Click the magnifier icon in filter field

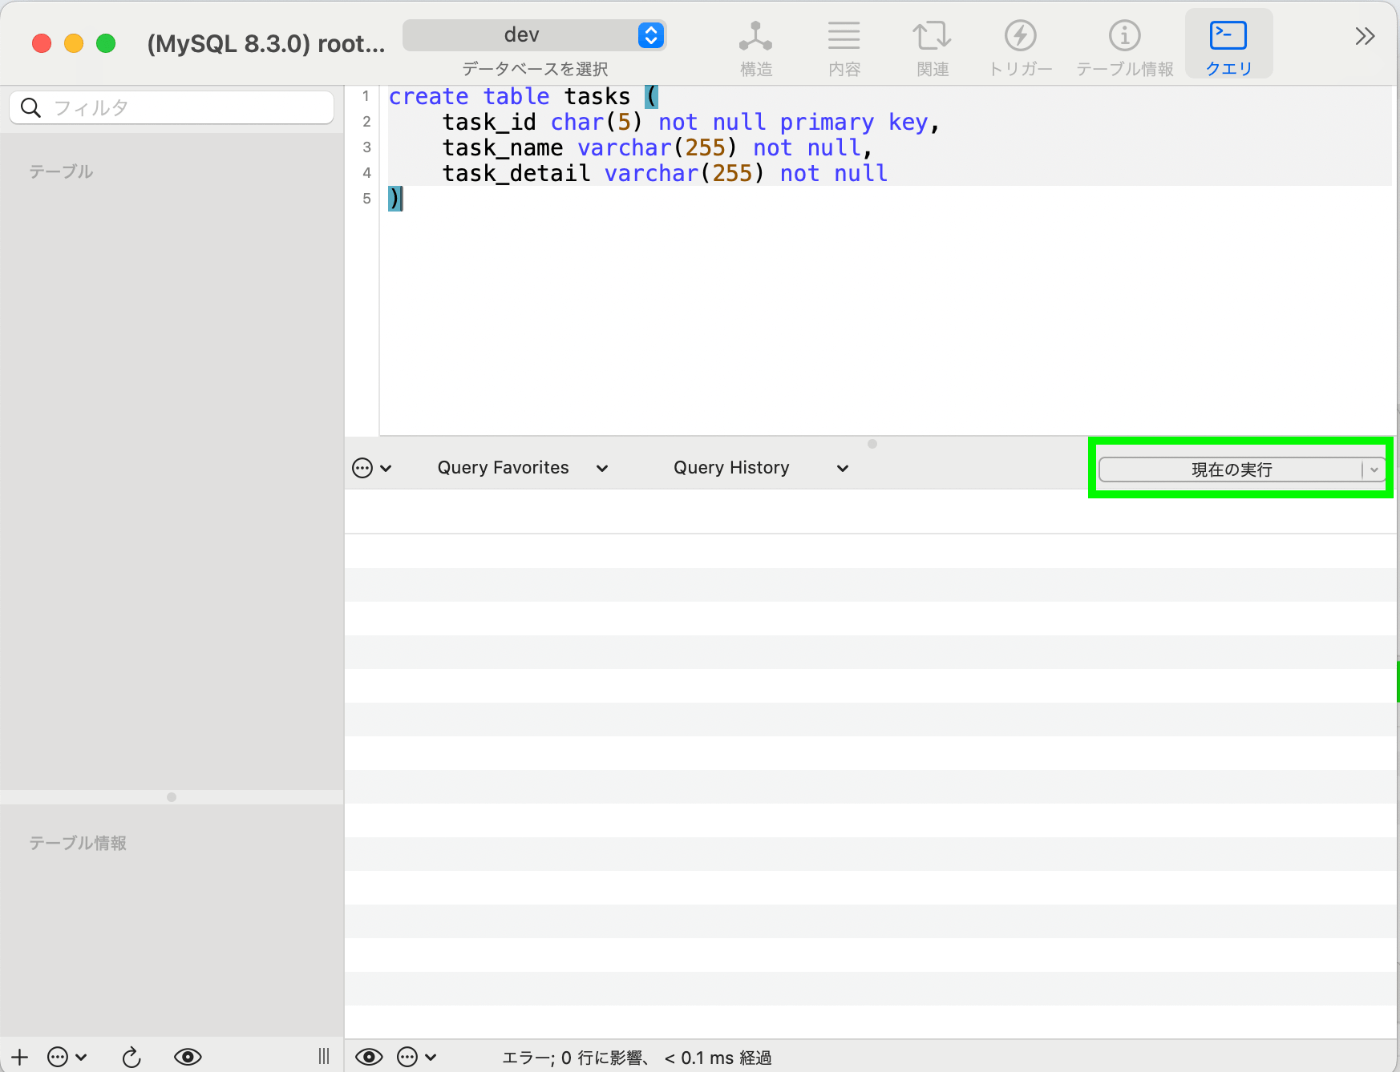31,108
